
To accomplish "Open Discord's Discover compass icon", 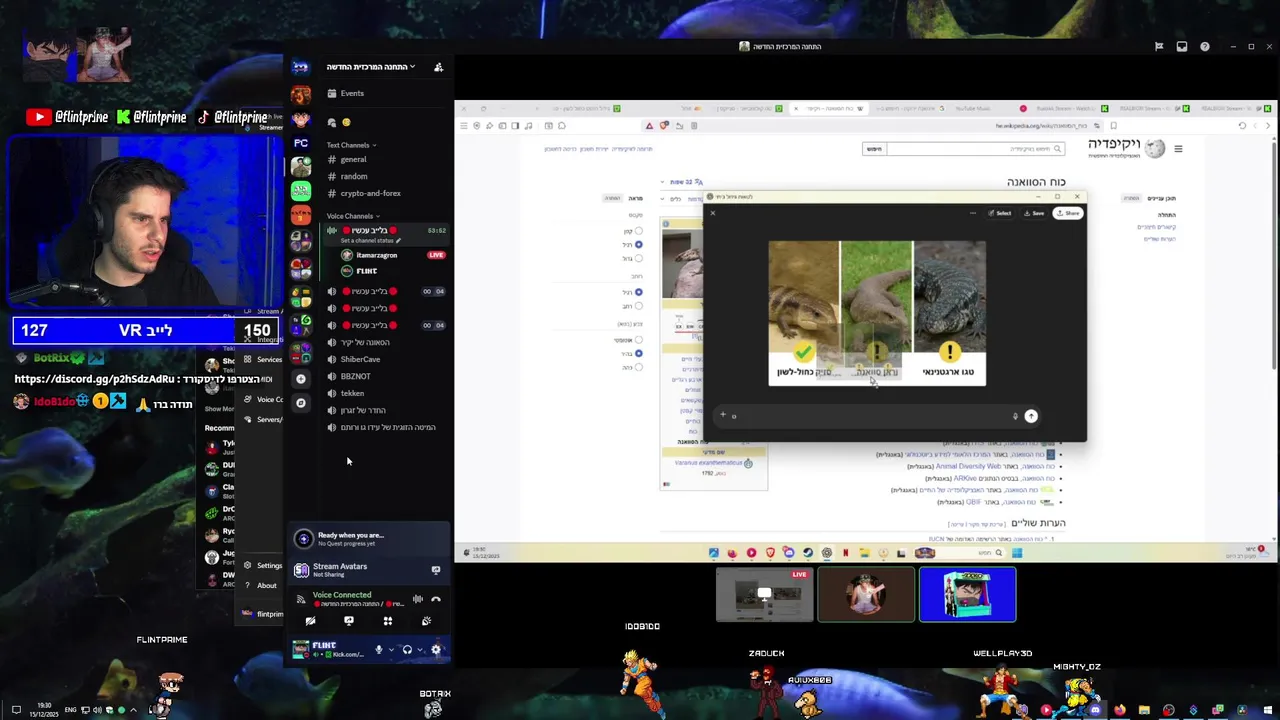I will pos(300,403).
